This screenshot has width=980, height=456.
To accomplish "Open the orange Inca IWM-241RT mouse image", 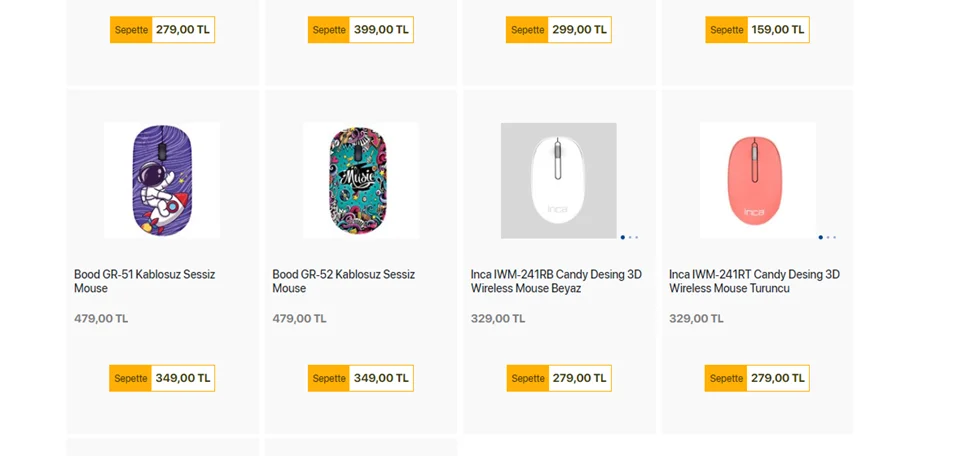I will [757, 180].
